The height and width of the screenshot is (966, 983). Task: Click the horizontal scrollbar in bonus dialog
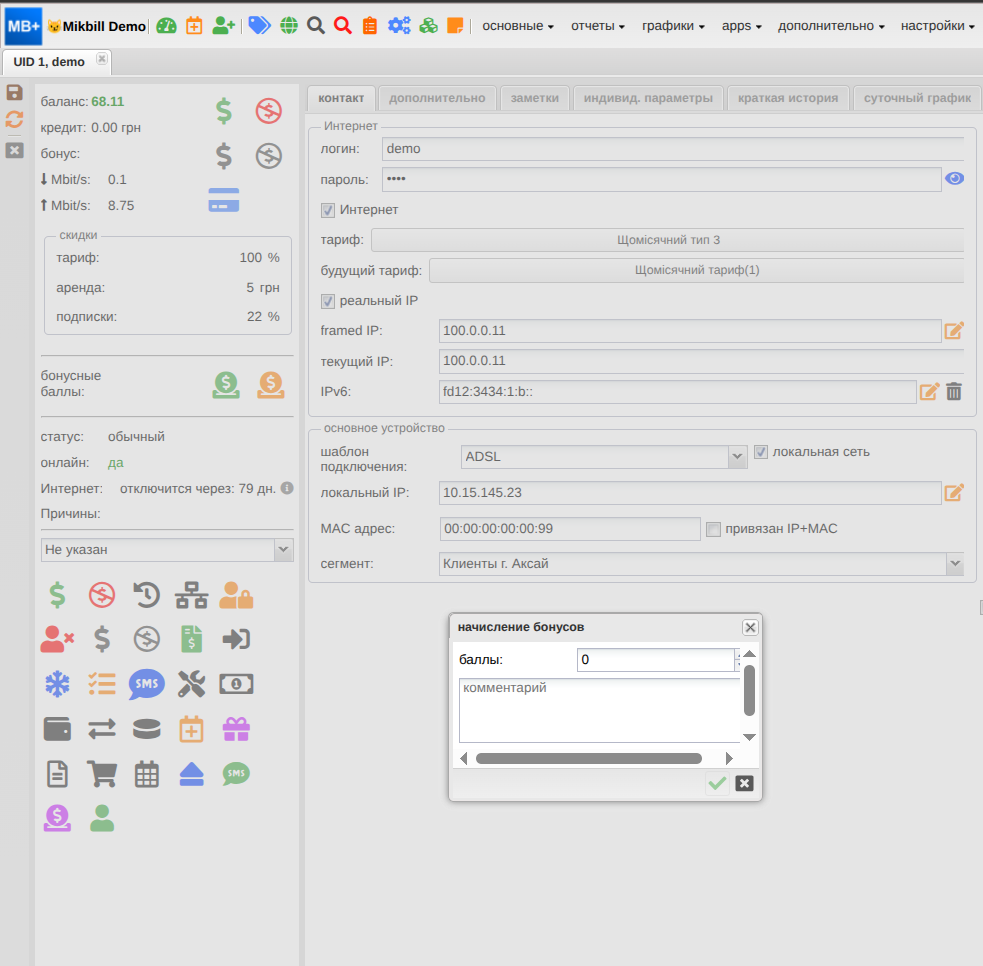tap(589, 759)
